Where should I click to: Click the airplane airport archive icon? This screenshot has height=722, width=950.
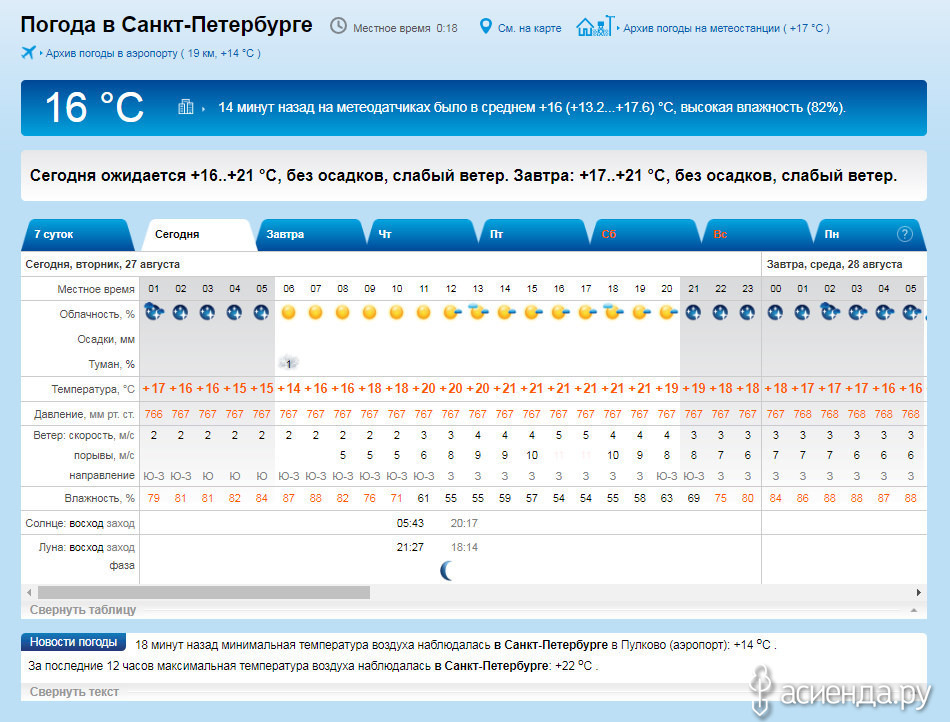tap(28, 53)
